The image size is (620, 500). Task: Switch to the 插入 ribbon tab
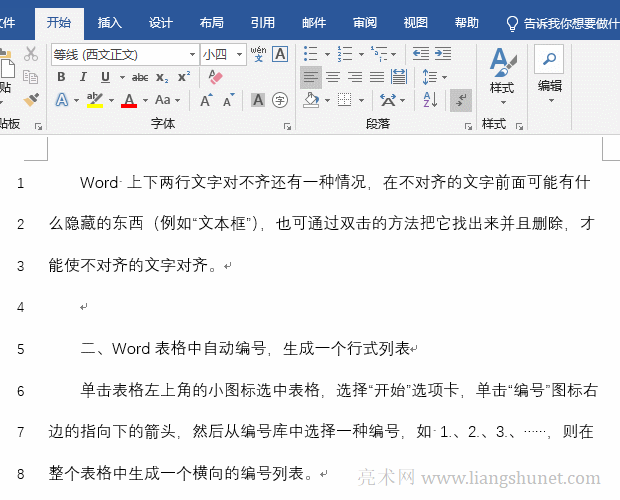point(110,22)
